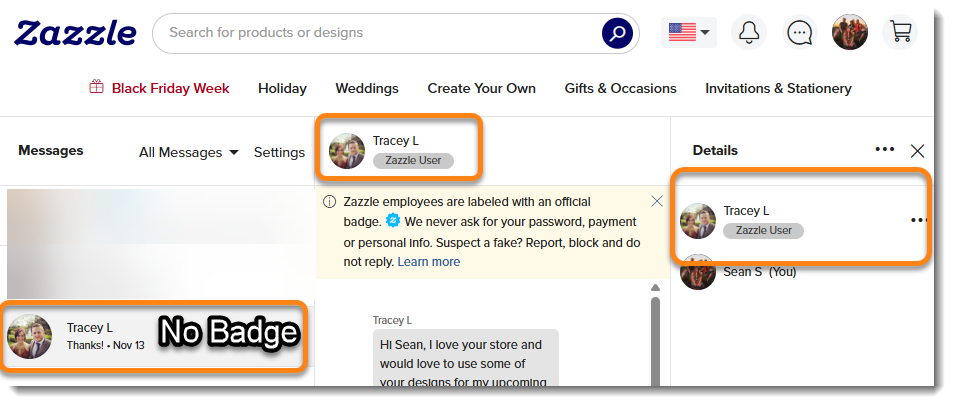The height and width of the screenshot is (405, 953).
Task: Select Create Your Own menu
Action: pos(481,88)
